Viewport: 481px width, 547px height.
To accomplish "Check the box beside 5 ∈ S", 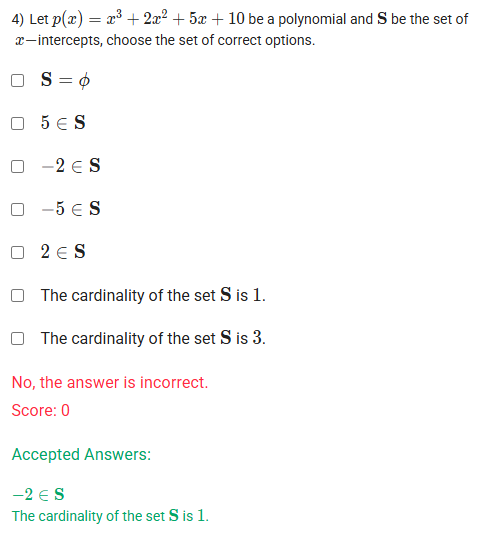I will 17,123.
